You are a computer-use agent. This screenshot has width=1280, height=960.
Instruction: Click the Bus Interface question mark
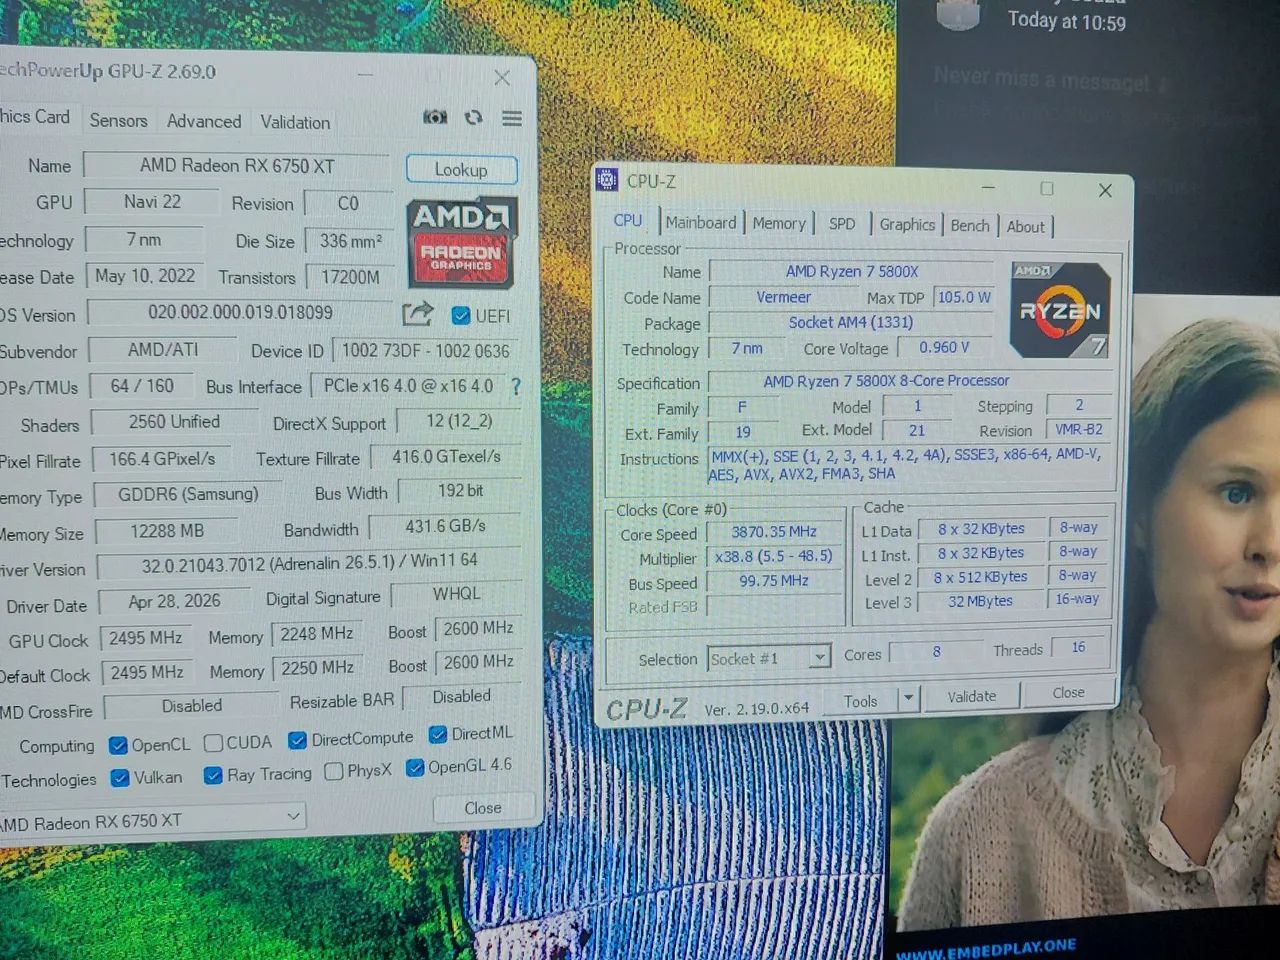516,386
